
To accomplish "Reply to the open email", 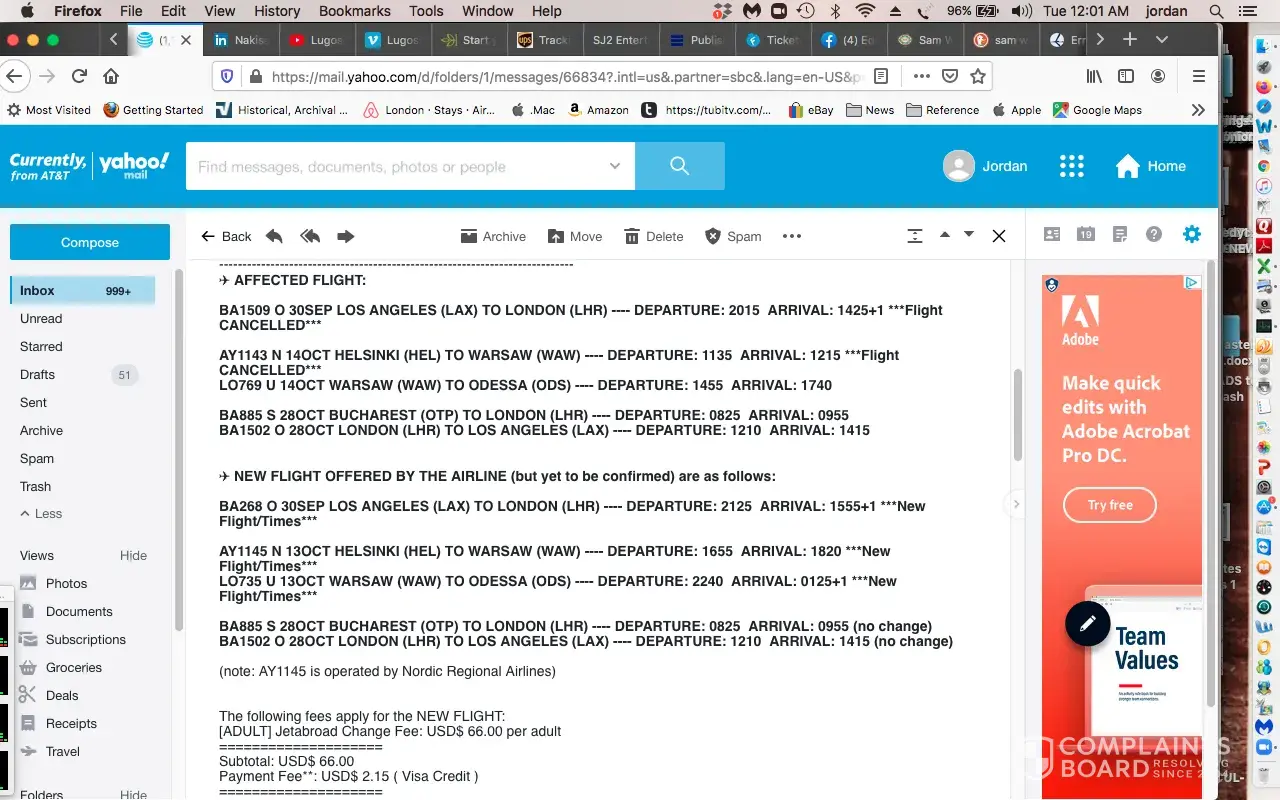I will pyautogui.click(x=274, y=236).
